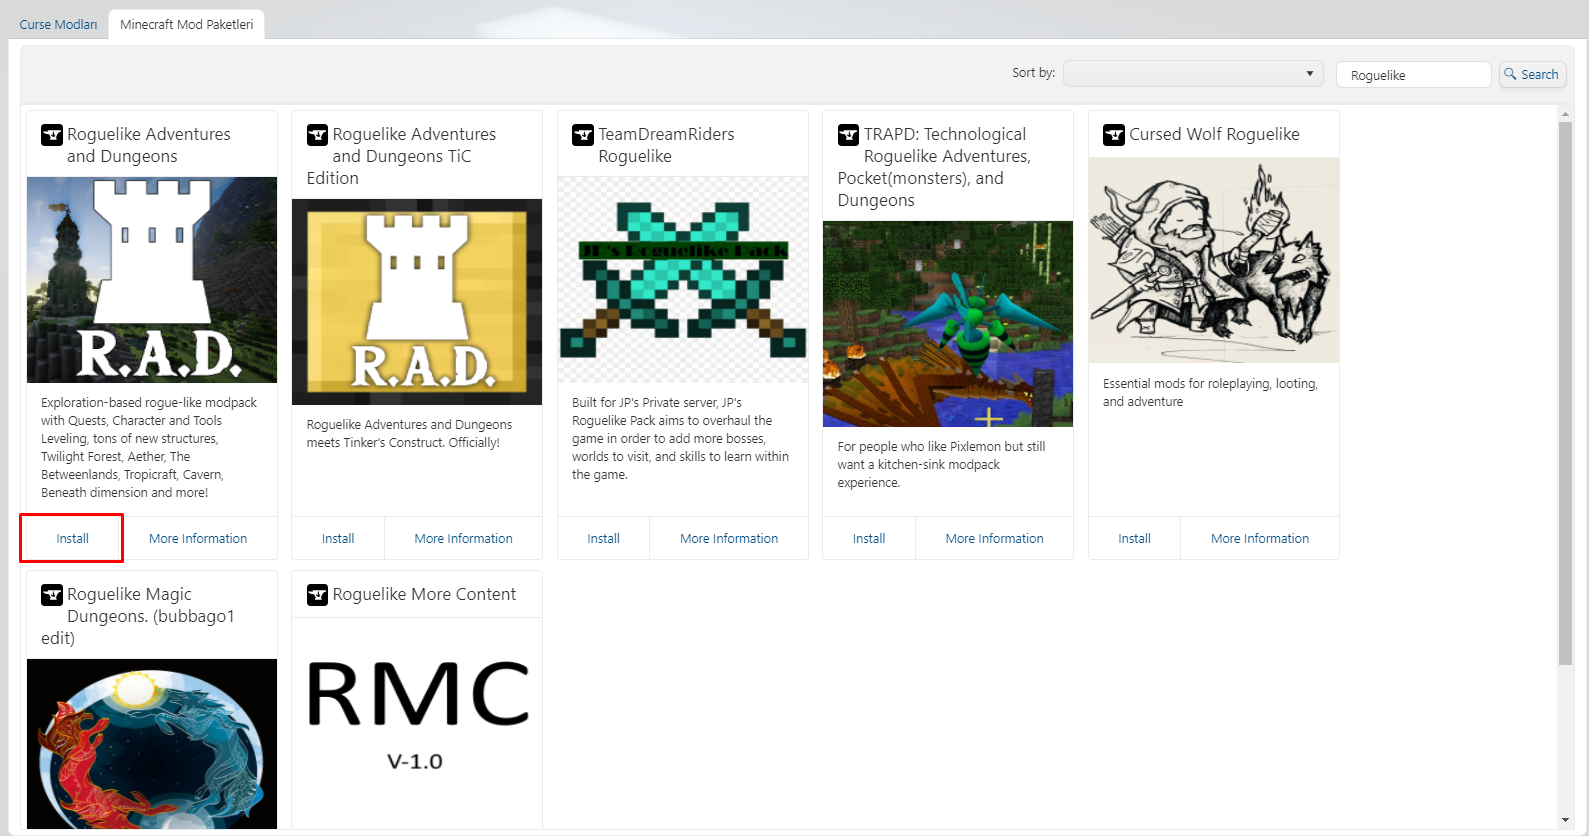Open the RMC V-1.0 thumbnail image

point(417,722)
